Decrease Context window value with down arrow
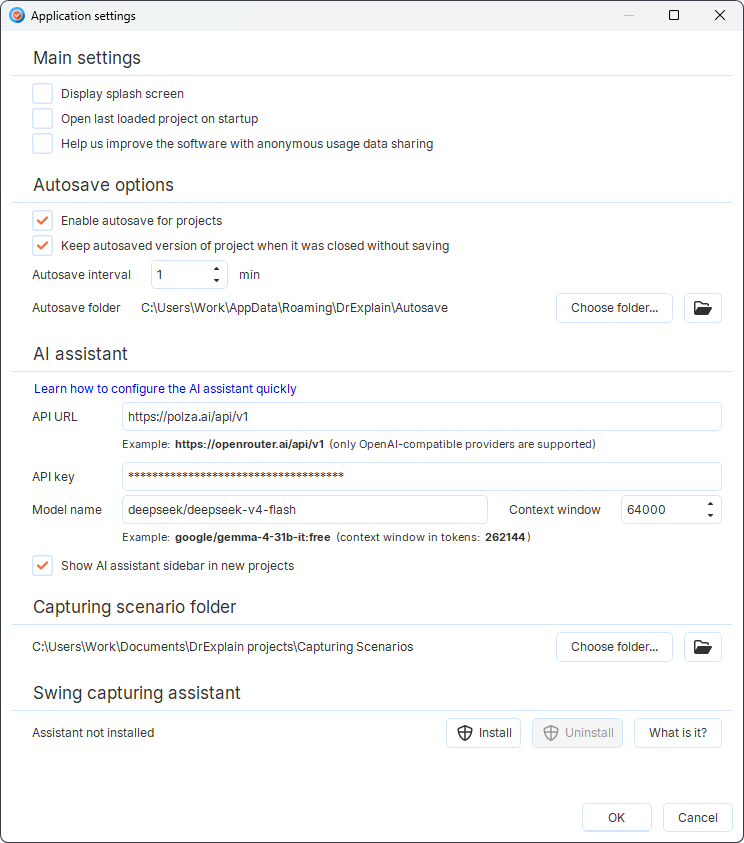This screenshot has height=843, width=744. click(710, 516)
